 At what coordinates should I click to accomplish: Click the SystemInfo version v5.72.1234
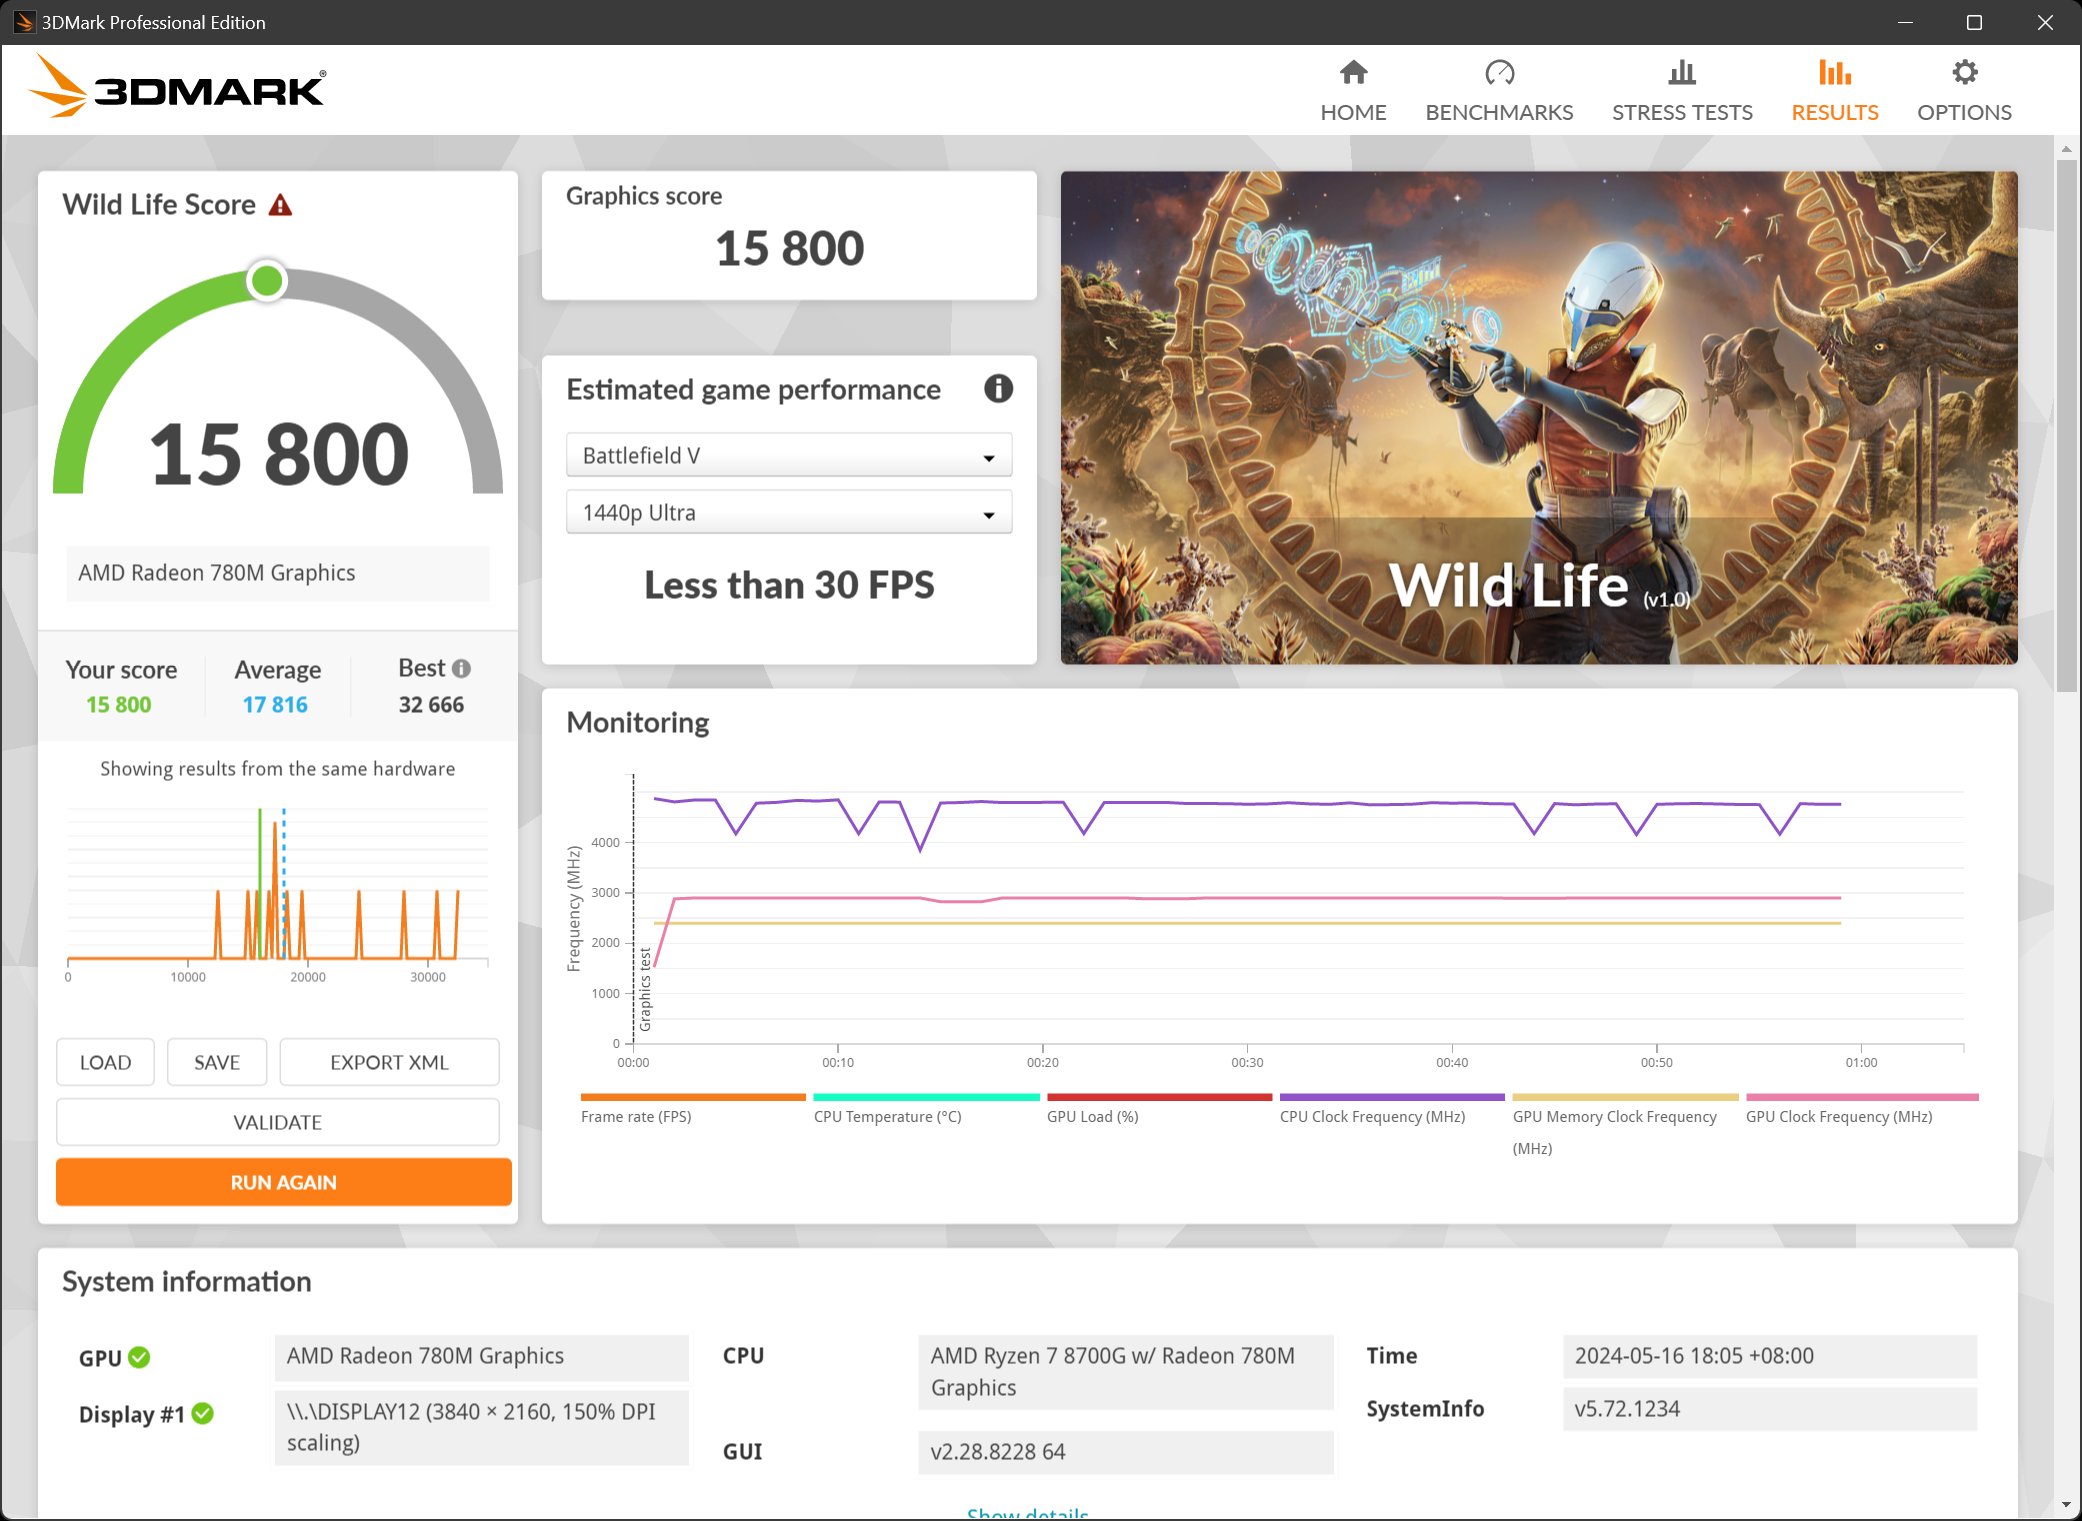[1770, 1409]
